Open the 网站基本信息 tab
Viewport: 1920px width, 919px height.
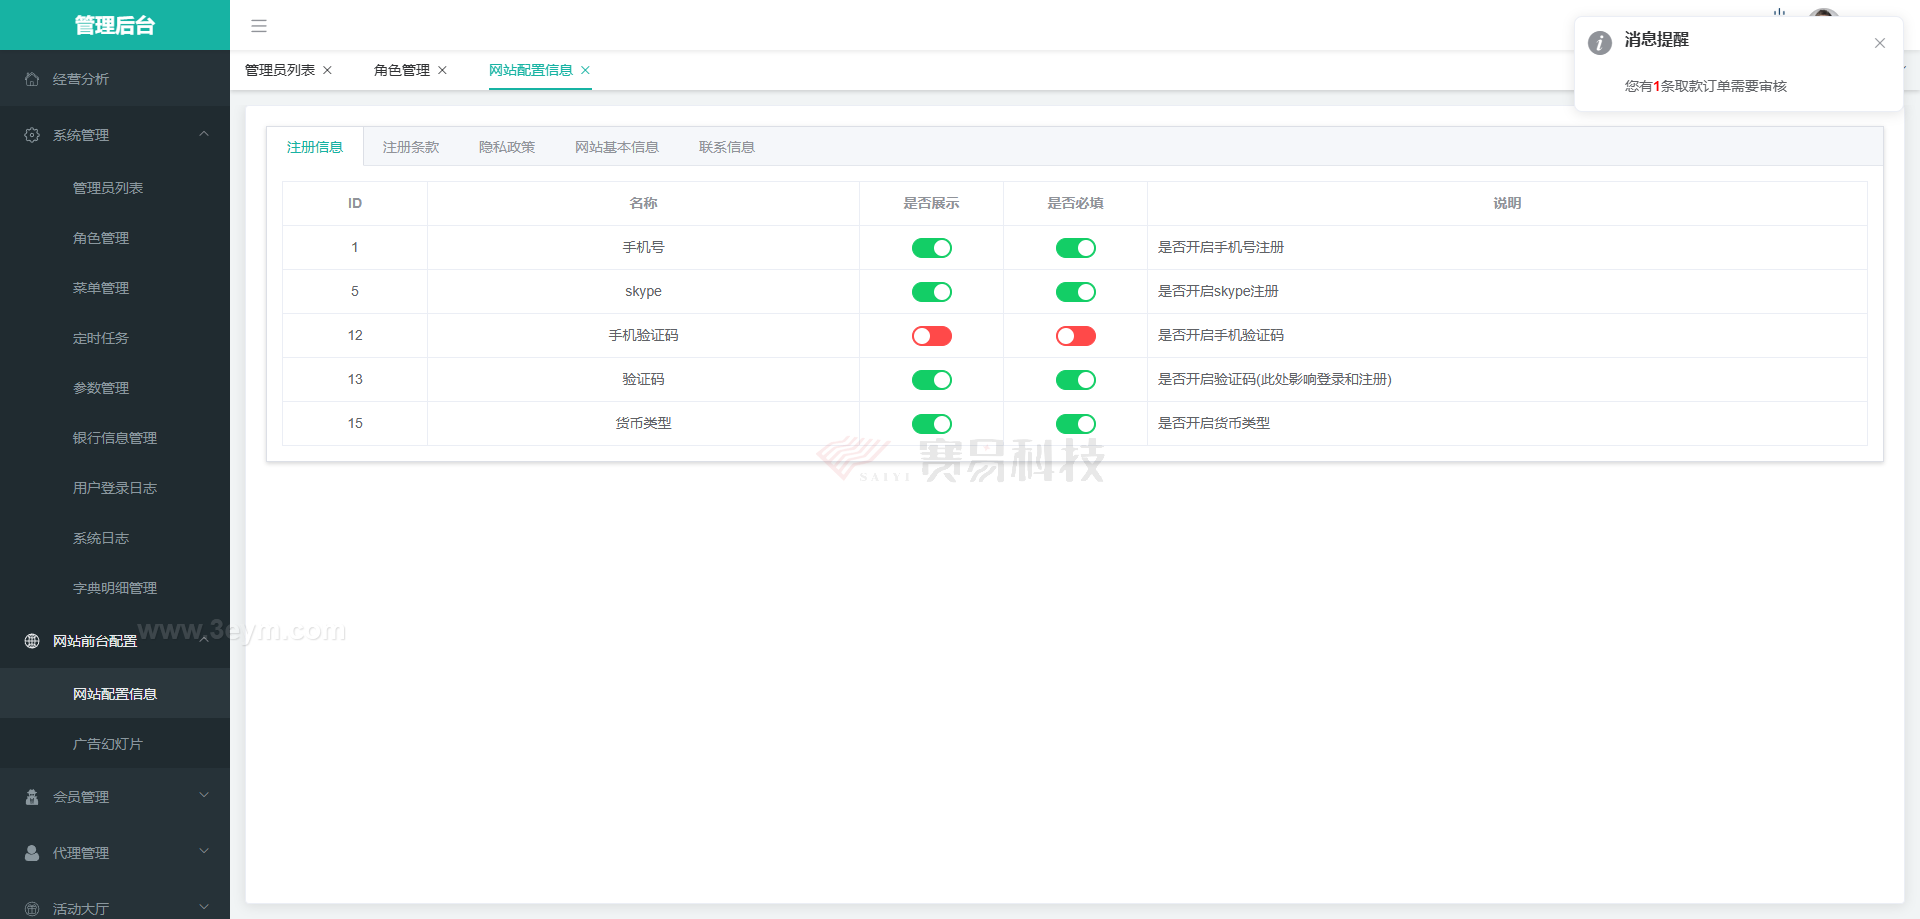click(x=616, y=147)
